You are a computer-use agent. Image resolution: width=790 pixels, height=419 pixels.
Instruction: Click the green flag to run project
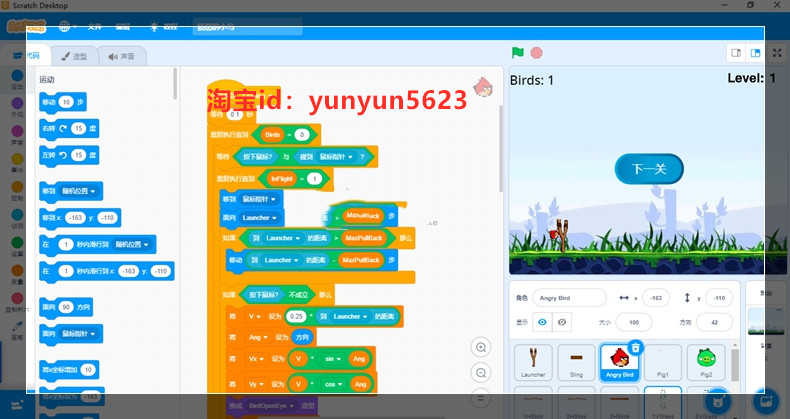[517, 52]
